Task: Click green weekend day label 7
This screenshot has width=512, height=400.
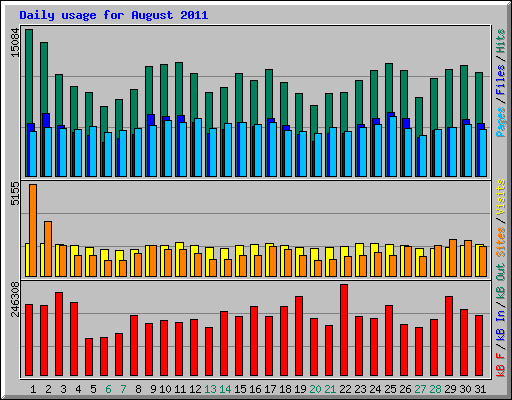Action: pyautogui.click(x=123, y=389)
